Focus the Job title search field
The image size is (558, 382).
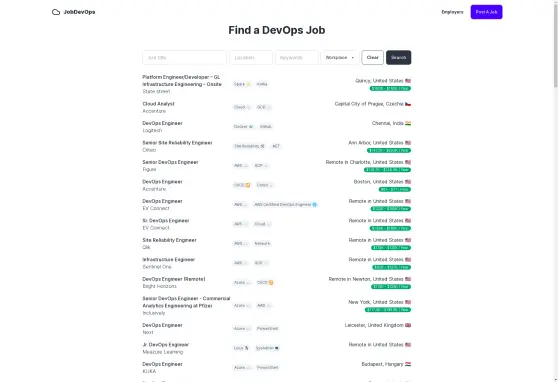[x=184, y=58]
